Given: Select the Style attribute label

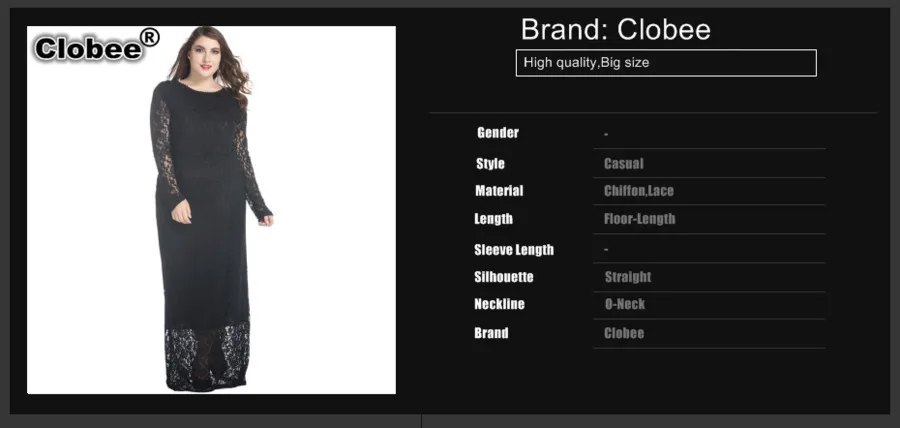Looking at the screenshot, I should coord(490,164).
